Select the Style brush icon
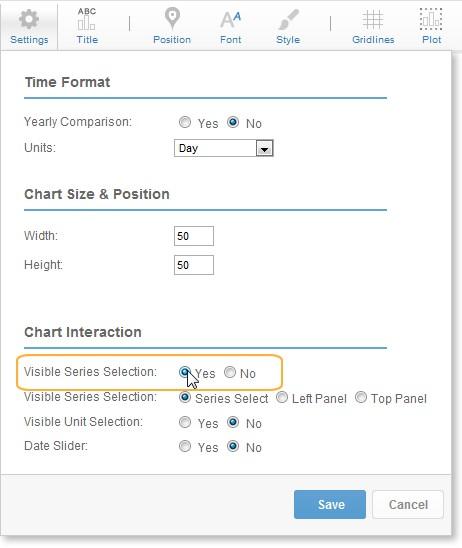This screenshot has width=462, height=548. tap(288, 20)
